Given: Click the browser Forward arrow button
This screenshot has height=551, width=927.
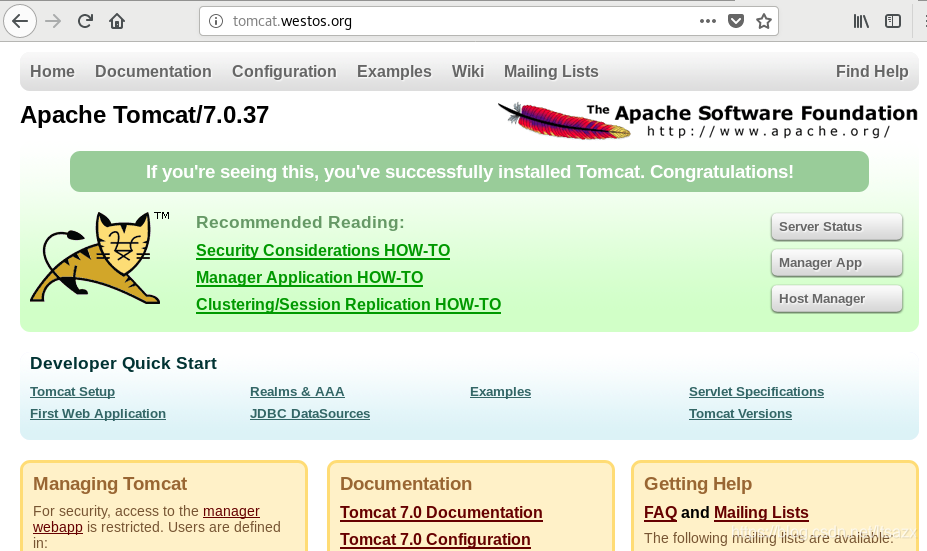Looking at the screenshot, I should pyautogui.click(x=53, y=21).
